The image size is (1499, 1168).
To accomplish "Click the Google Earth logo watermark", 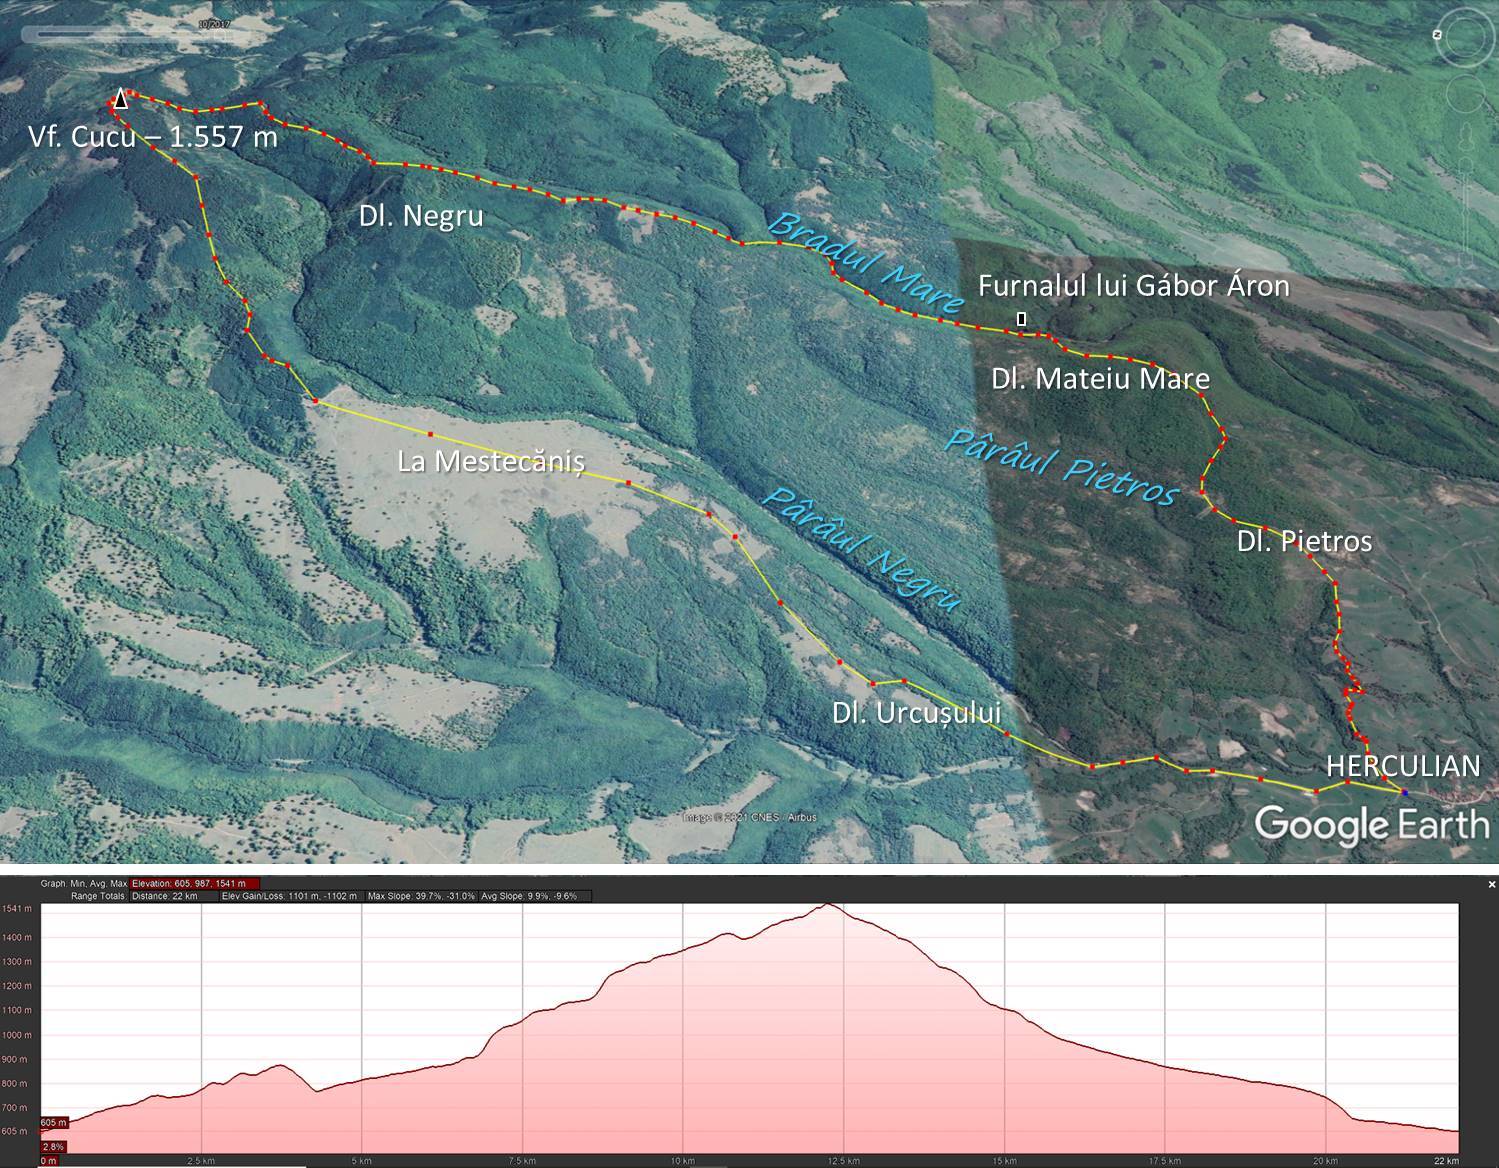I will [1371, 825].
